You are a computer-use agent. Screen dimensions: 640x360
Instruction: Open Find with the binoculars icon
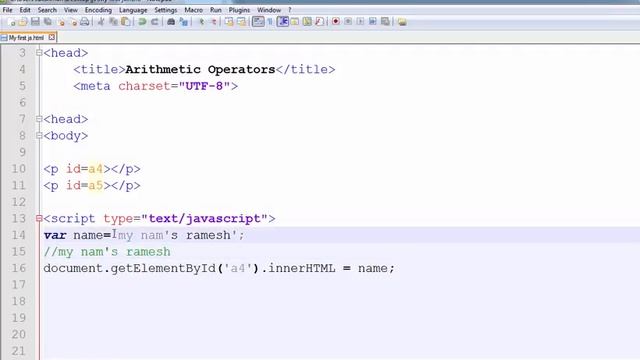171,22
